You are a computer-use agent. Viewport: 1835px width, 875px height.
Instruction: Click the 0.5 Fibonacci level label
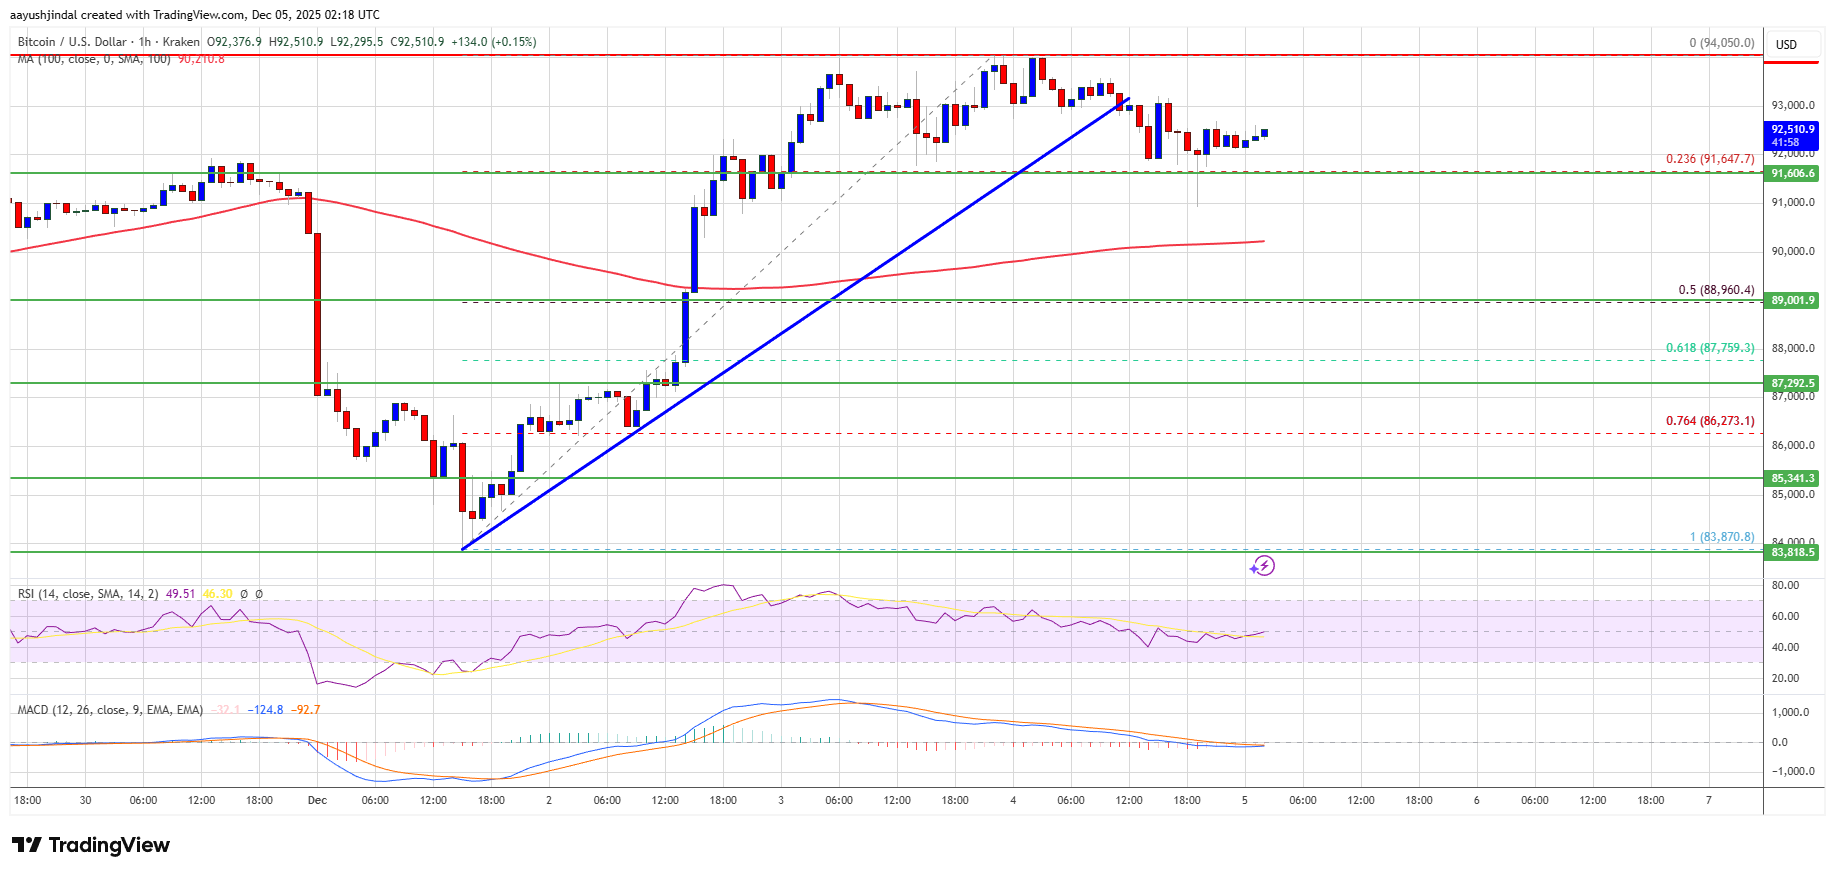coord(1715,290)
